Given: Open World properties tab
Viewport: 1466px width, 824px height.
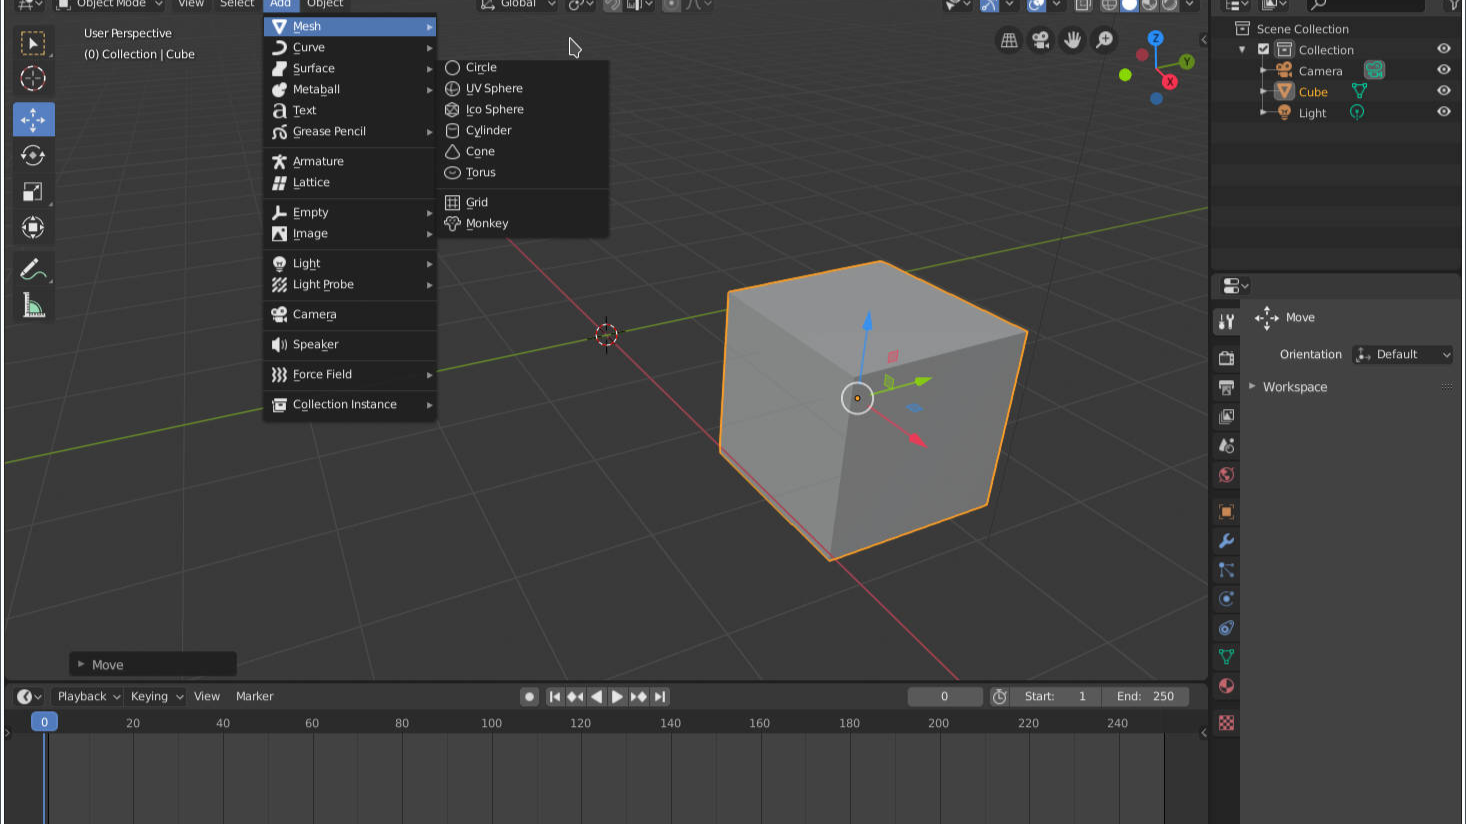Looking at the screenshot, I should 1226,474.
